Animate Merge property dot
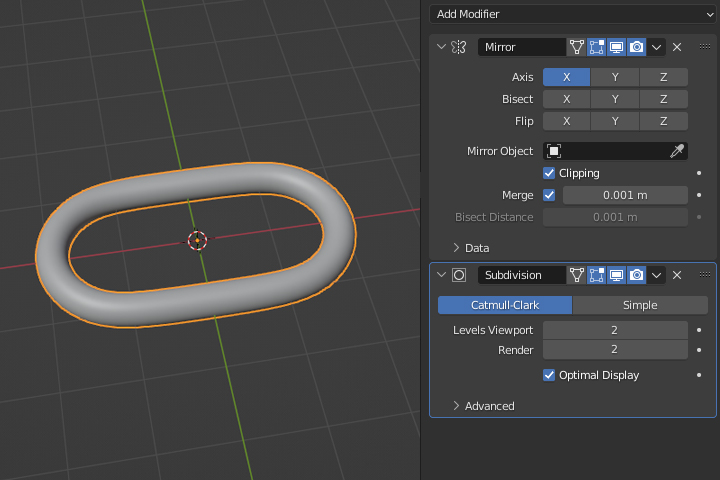Viewport: 720px width, 480px height. point(699,195)
